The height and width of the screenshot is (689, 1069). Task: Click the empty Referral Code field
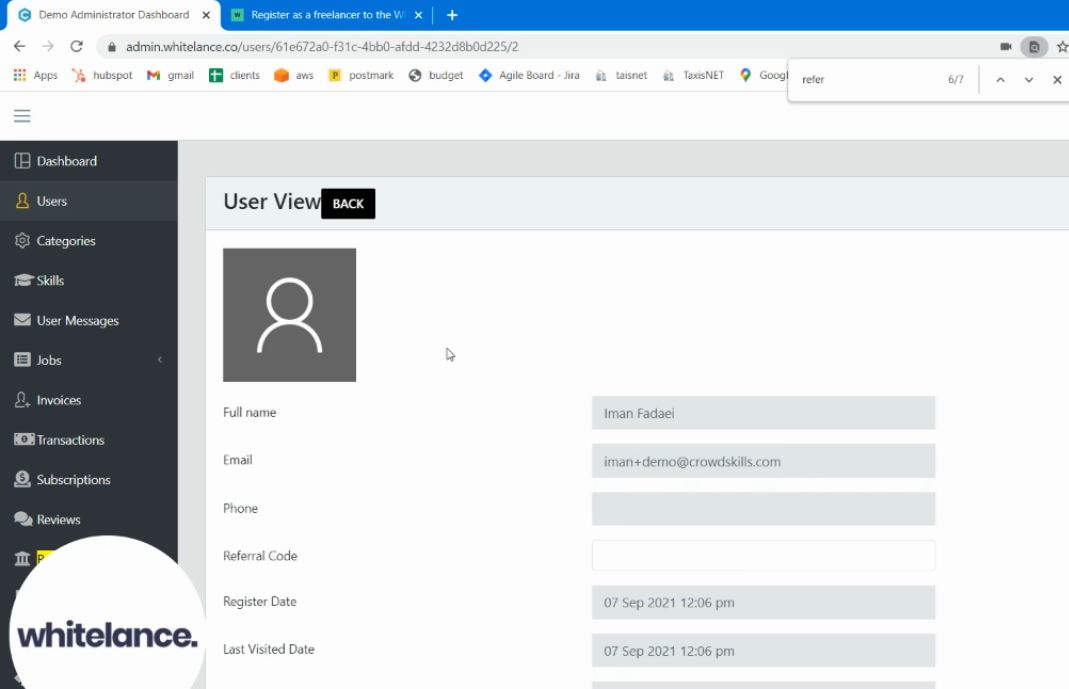tap(764, 555)
